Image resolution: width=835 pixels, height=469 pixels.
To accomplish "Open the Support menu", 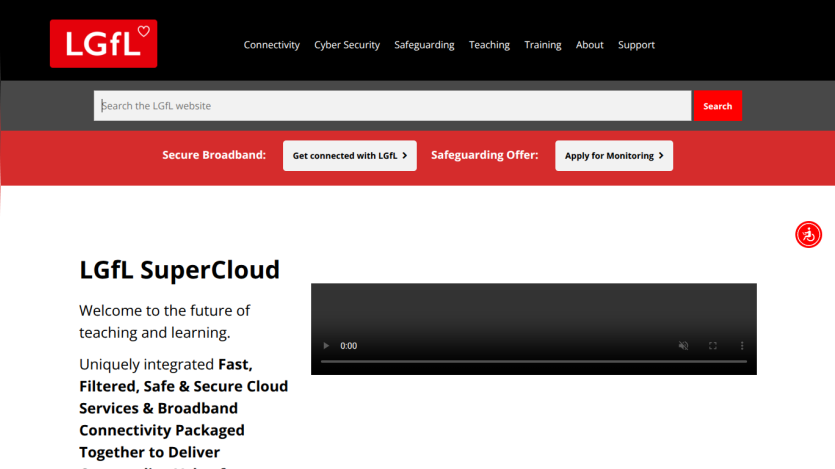I will [x=636, y=45].
